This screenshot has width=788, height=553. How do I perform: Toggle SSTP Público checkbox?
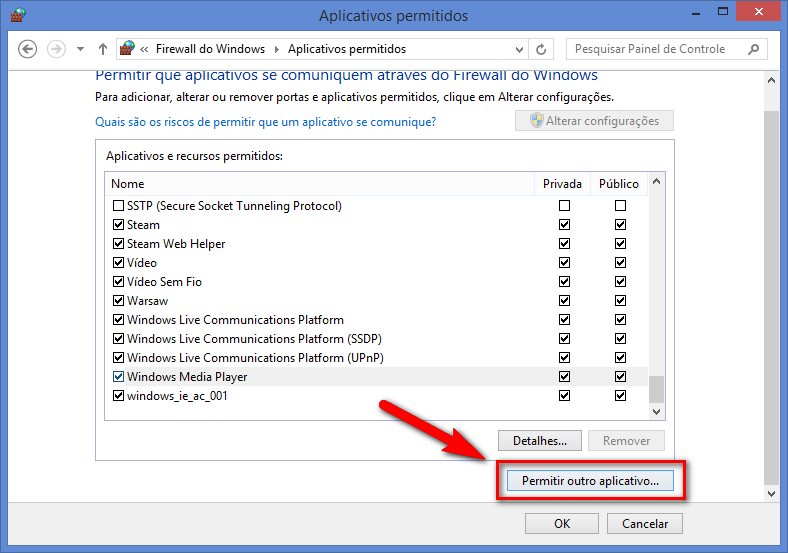point(620,206)
